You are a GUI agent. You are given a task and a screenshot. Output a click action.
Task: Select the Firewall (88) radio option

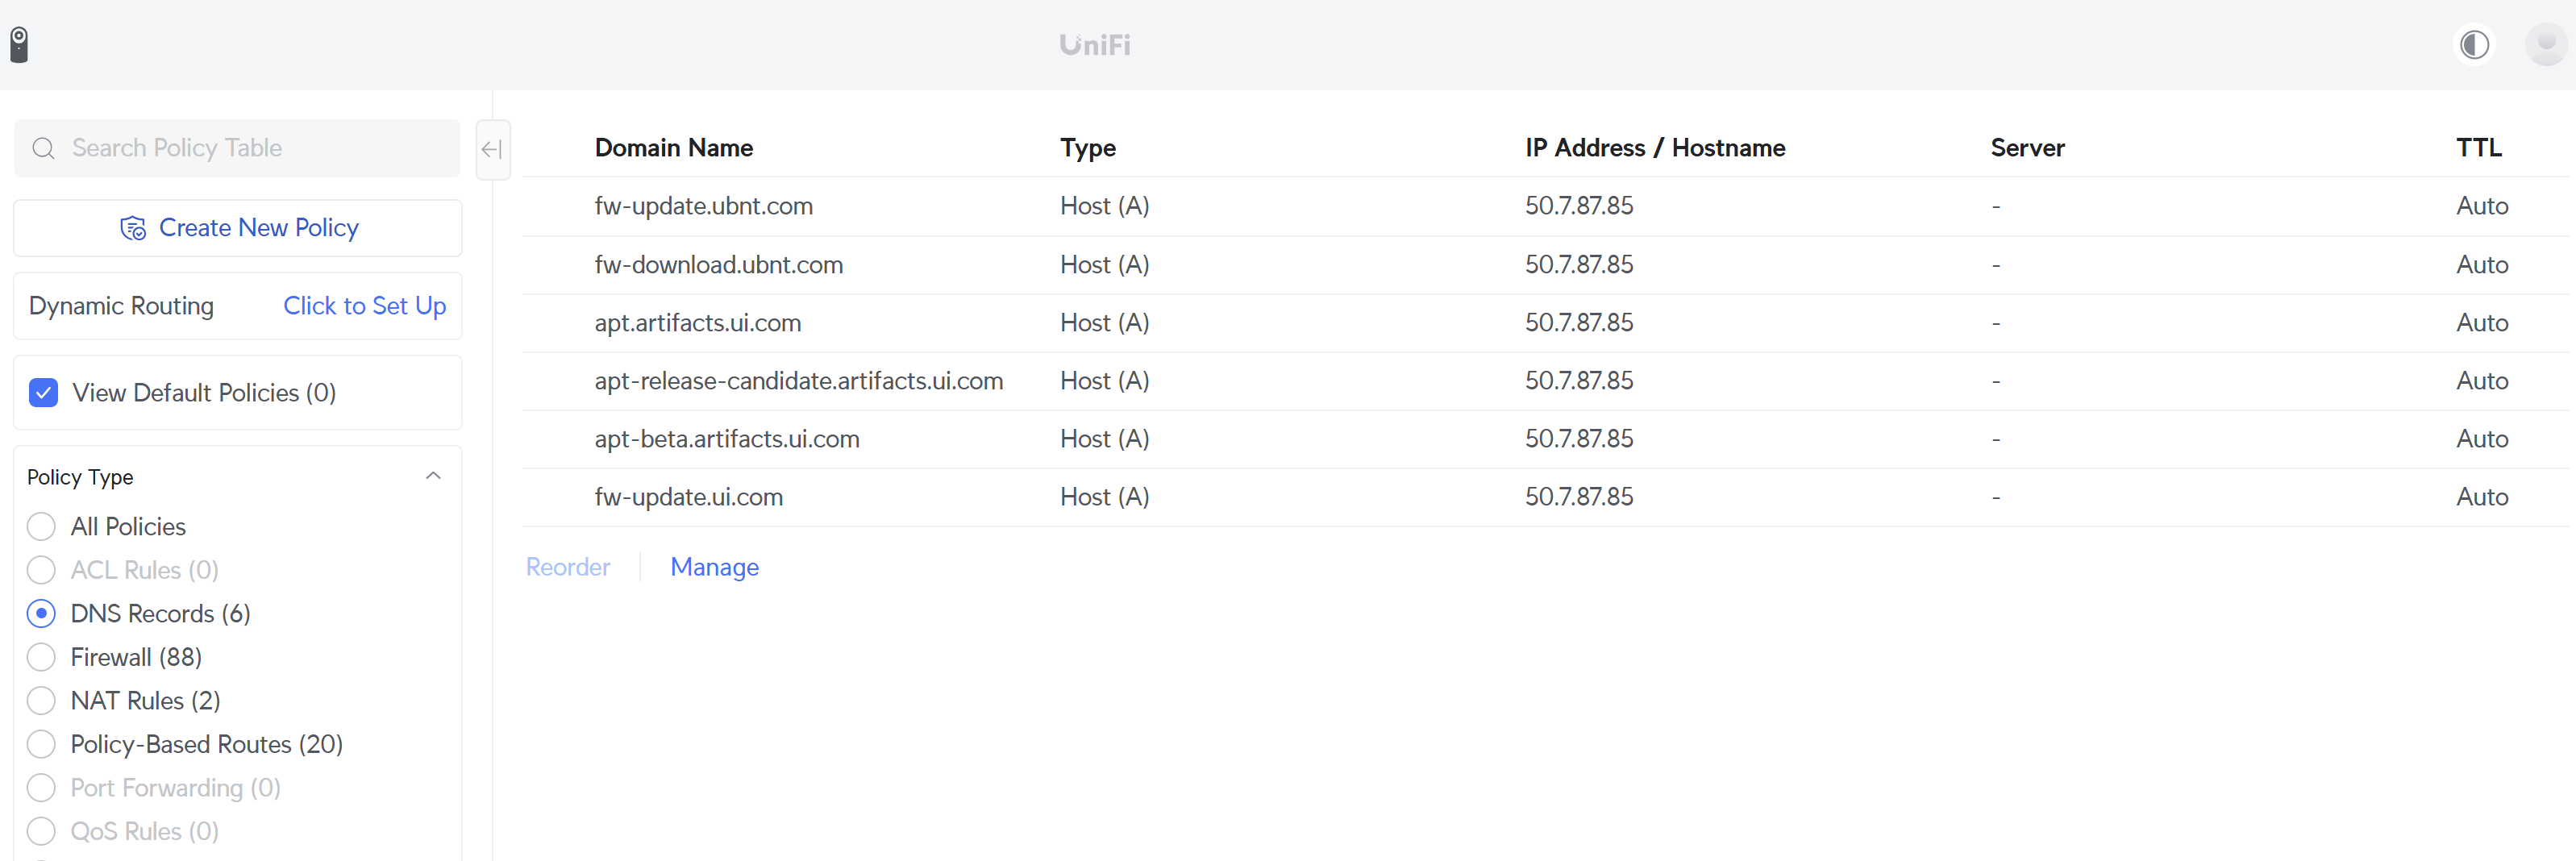coord(41,657)
